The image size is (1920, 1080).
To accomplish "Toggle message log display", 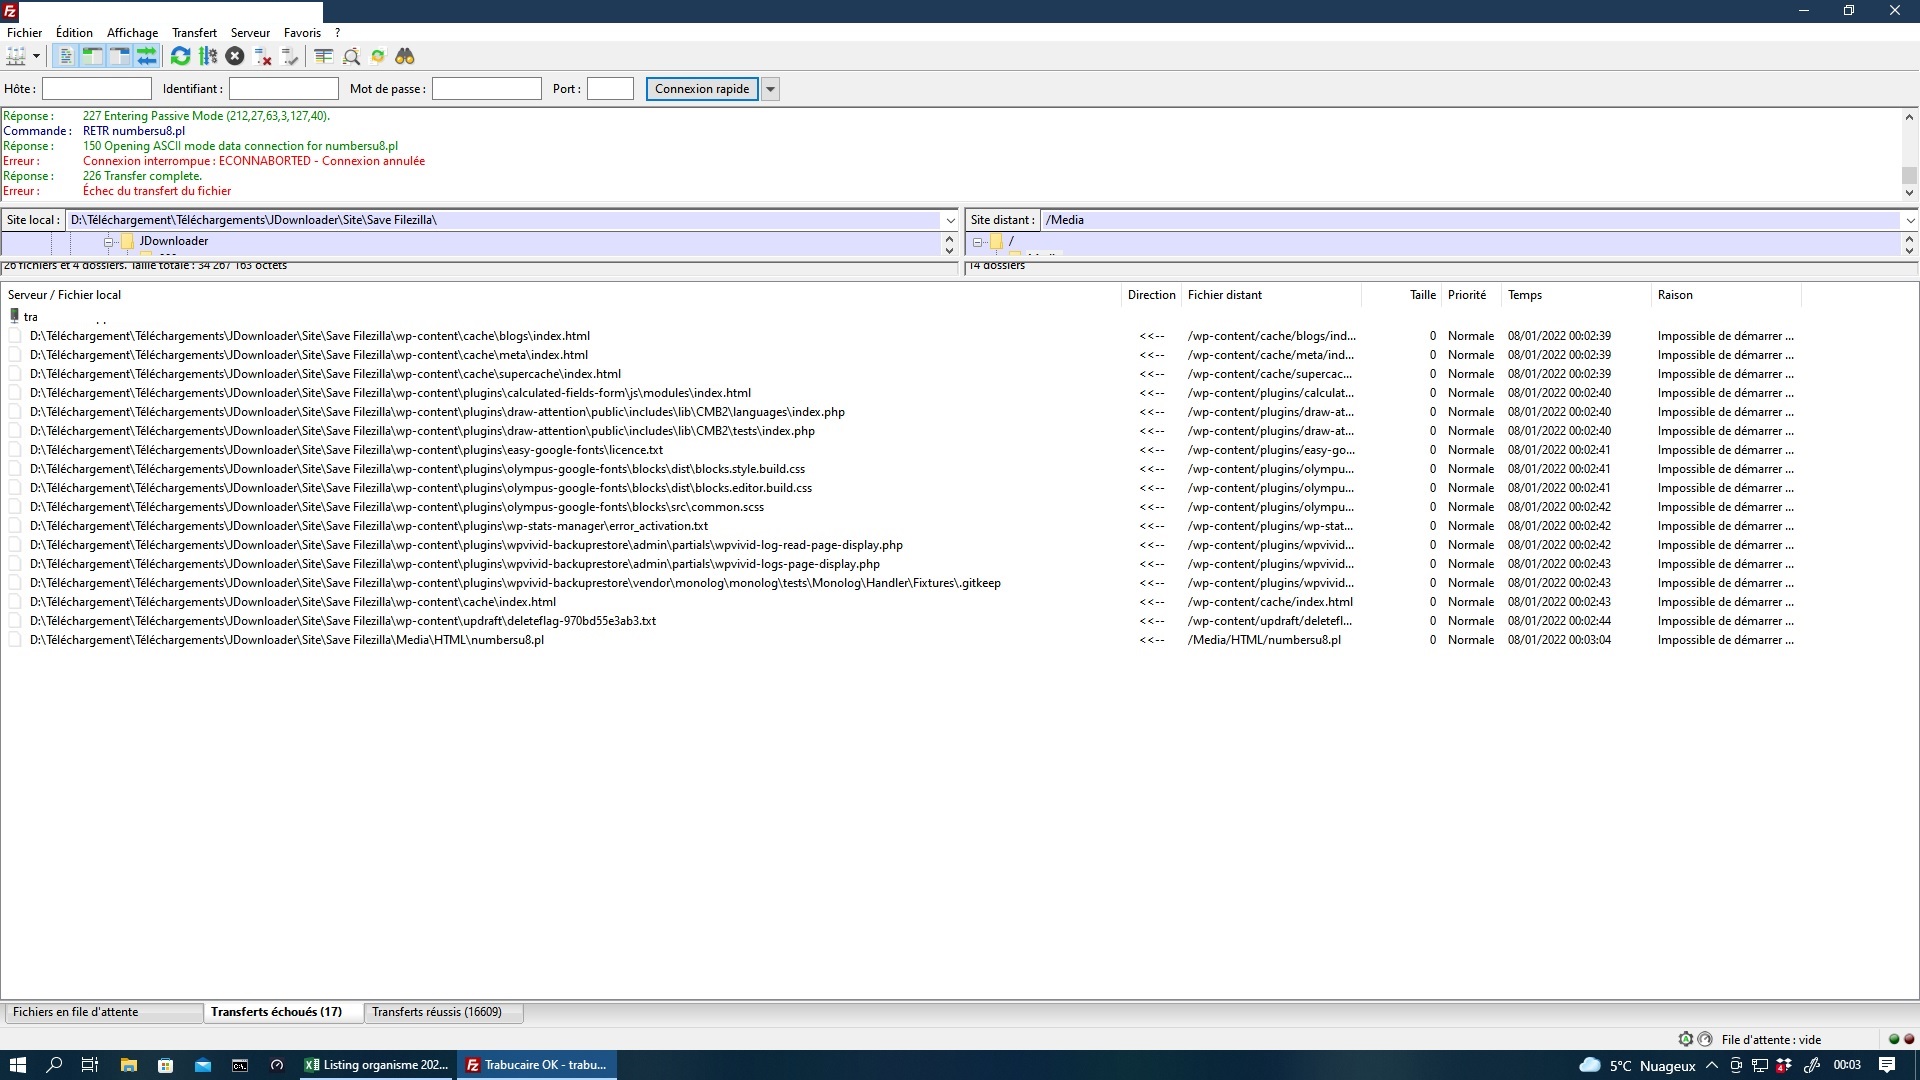I will tap(66, 56).
